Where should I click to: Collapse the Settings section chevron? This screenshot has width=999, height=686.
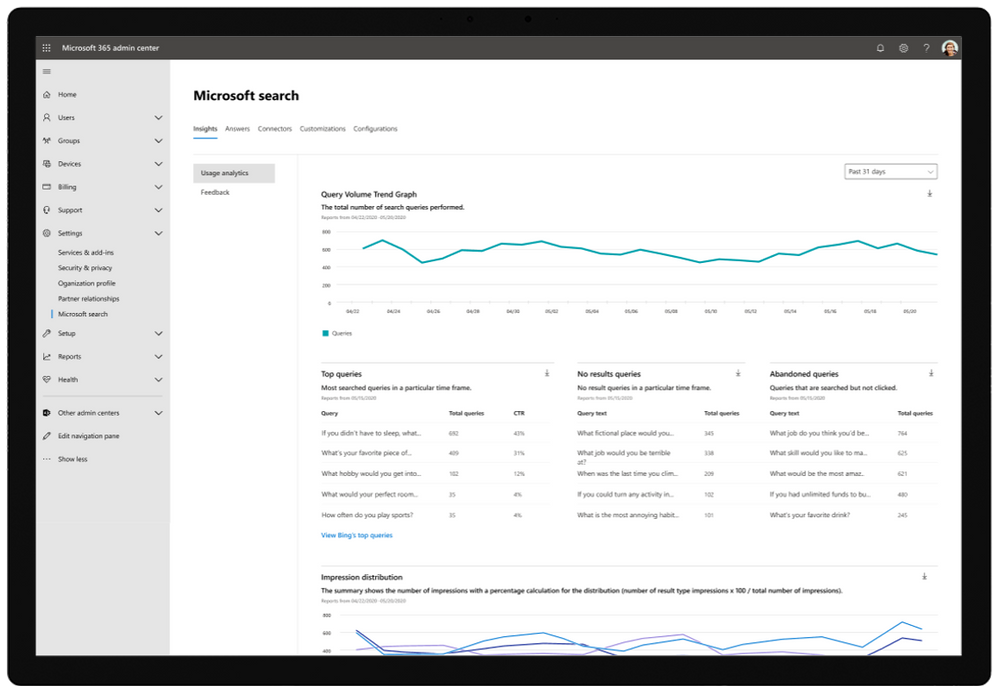(x=159, y=233)
